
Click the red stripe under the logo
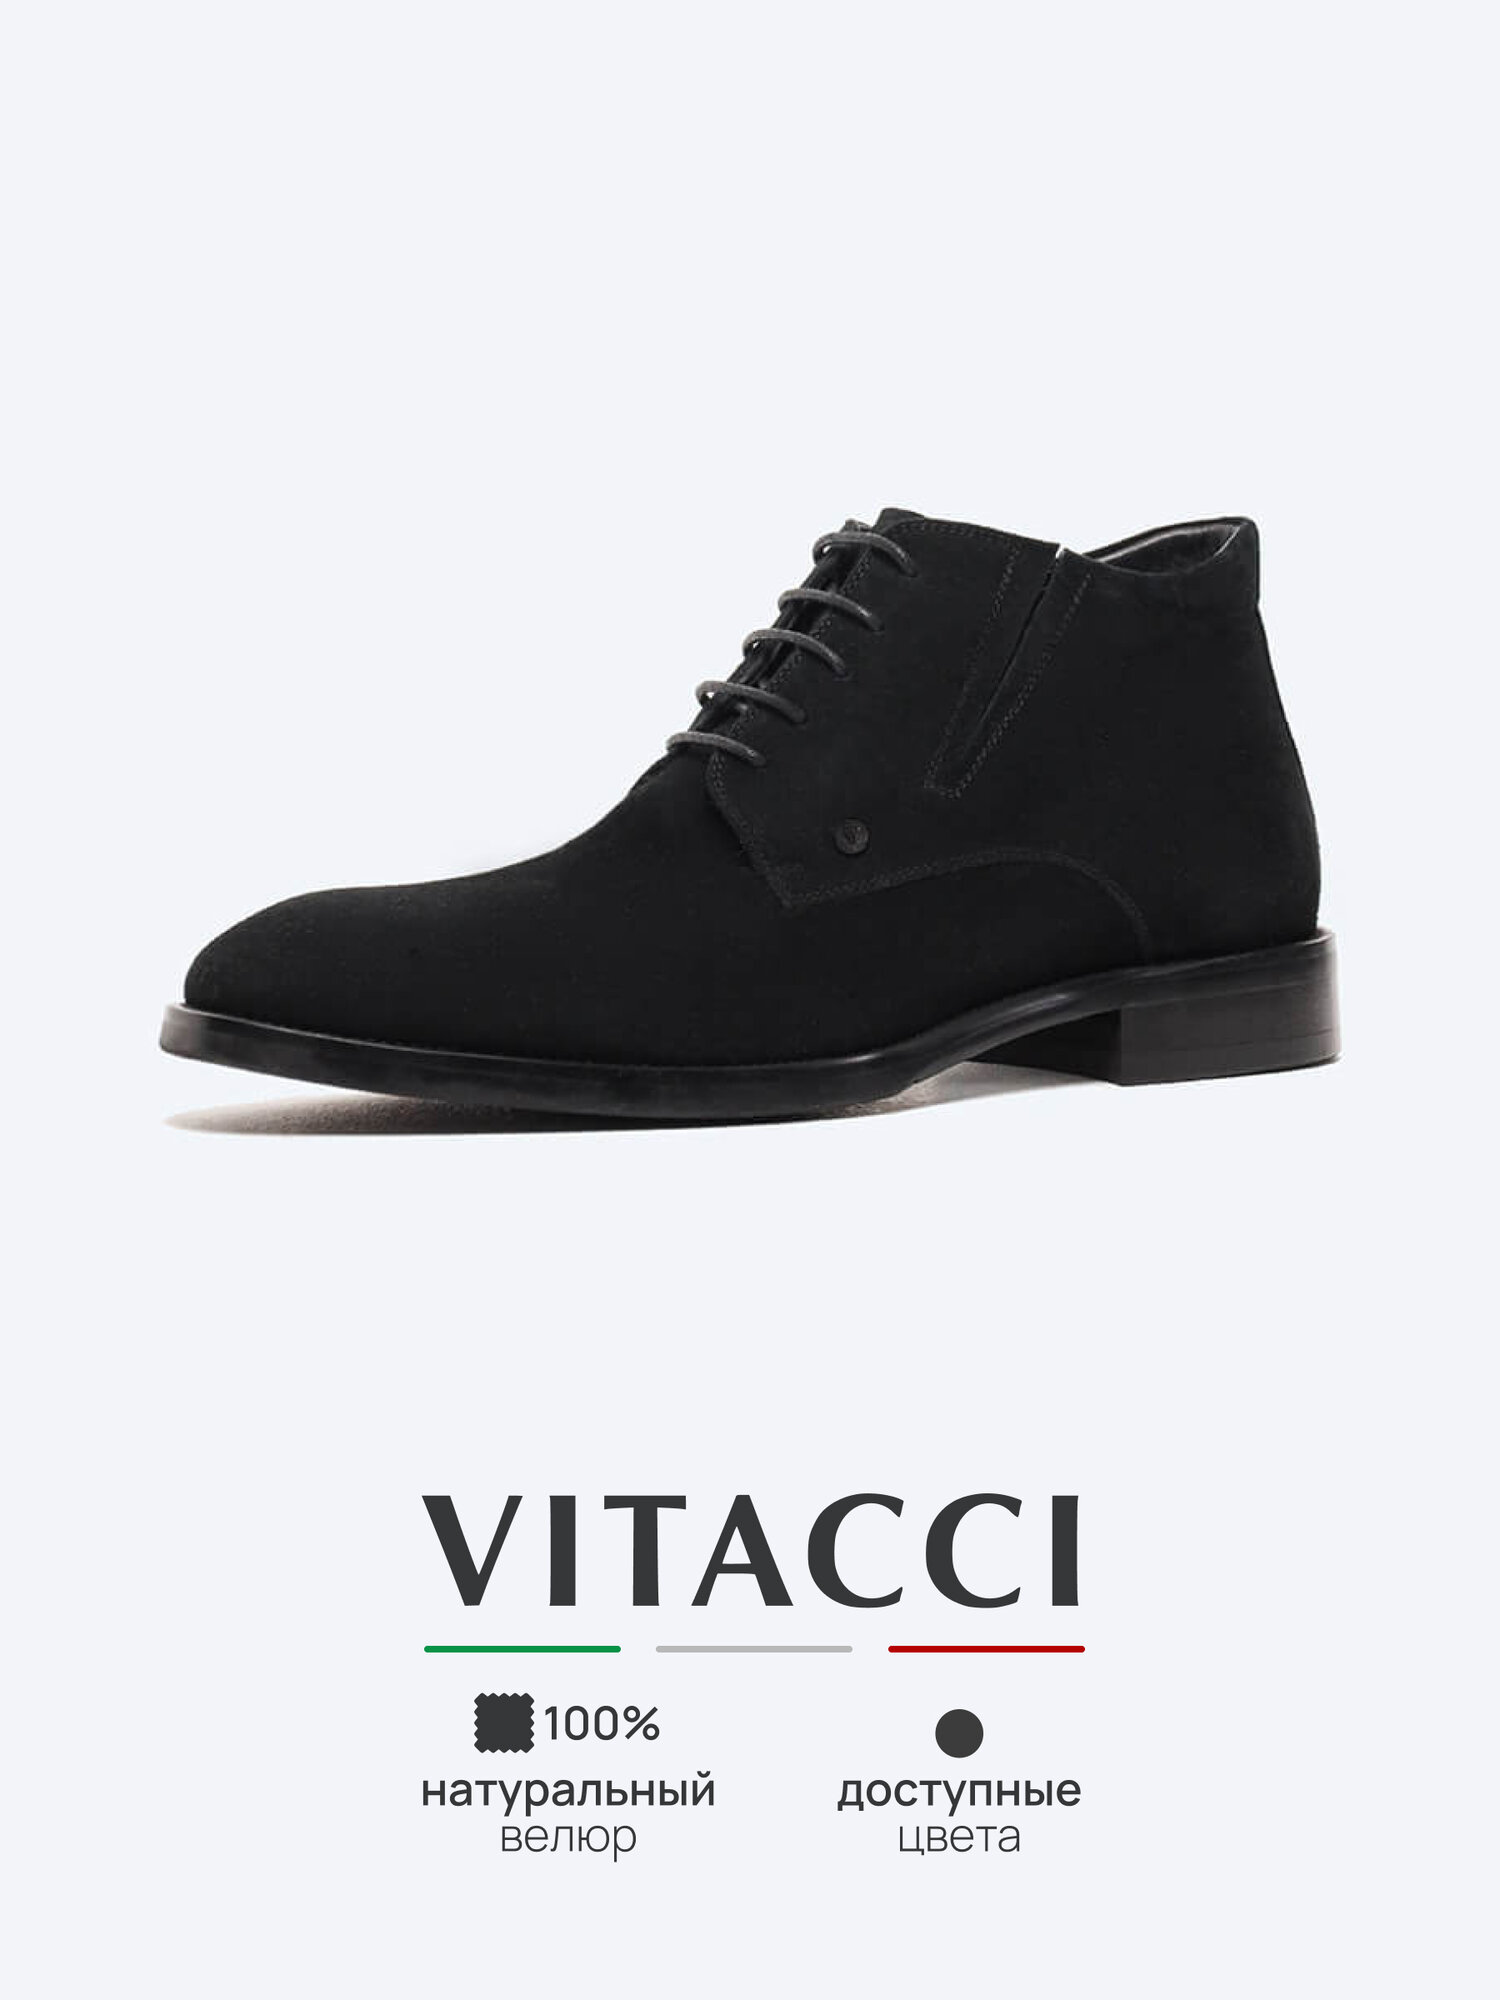point(986,1649)
